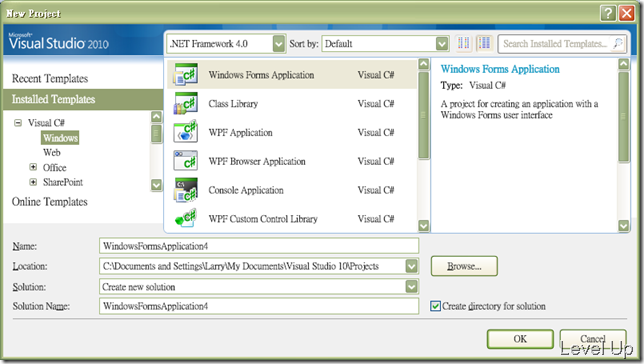Open the Installed Templates section
The height and width of the screenshot is (364, 644).
(83, 99)
